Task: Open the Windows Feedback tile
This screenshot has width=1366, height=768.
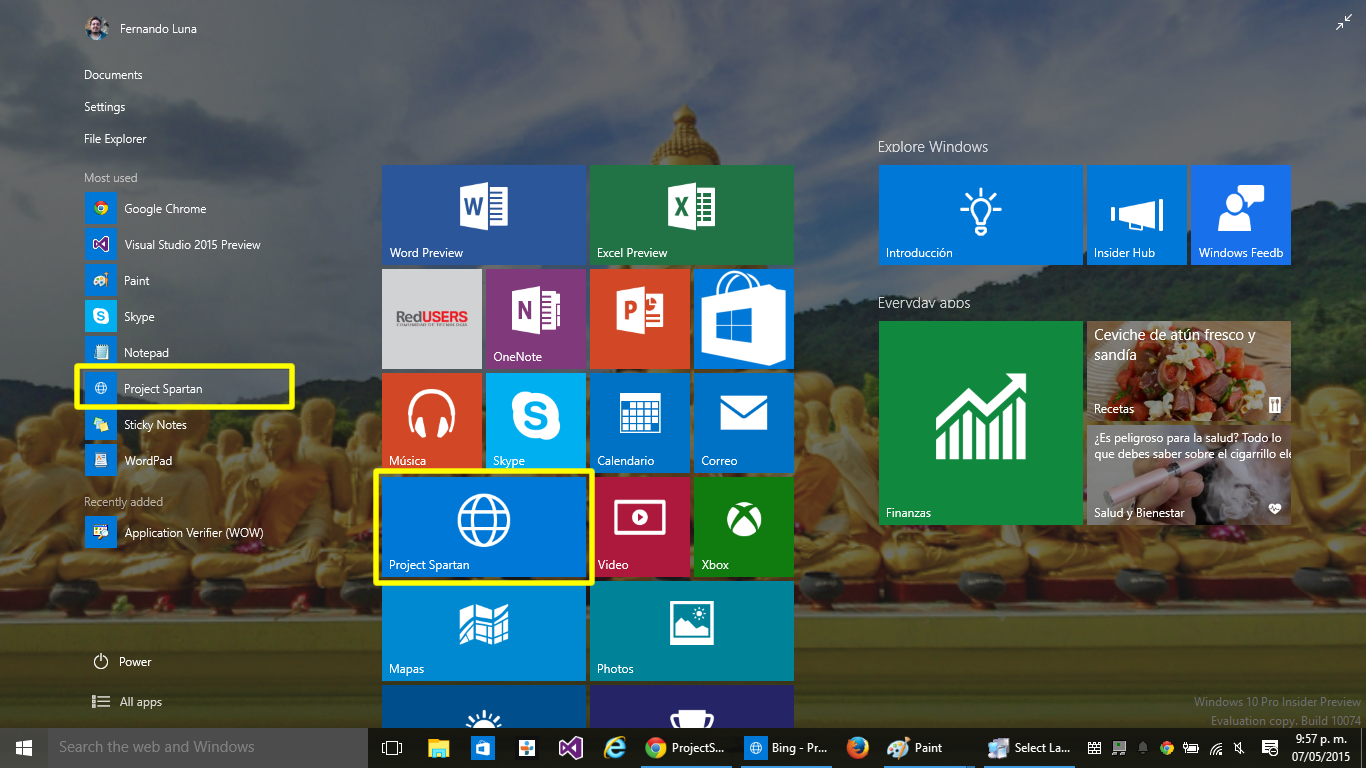Action: pos(1241,215)
